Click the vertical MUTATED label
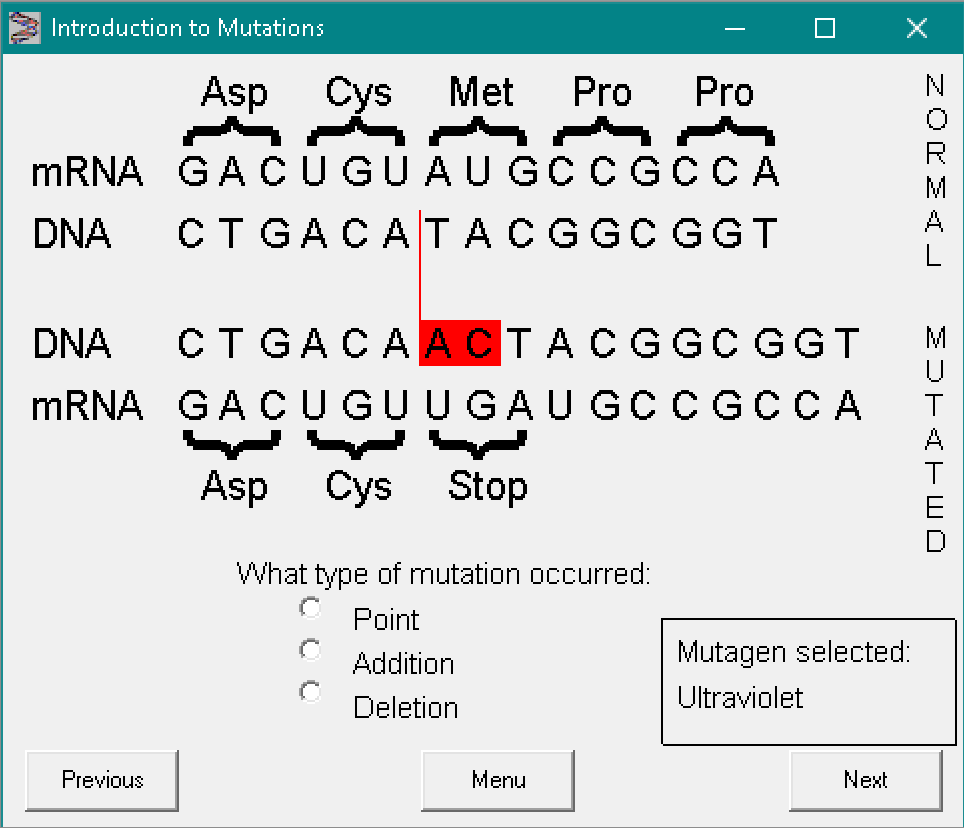This screenshot has height=828, width=964. click(934, 439)
